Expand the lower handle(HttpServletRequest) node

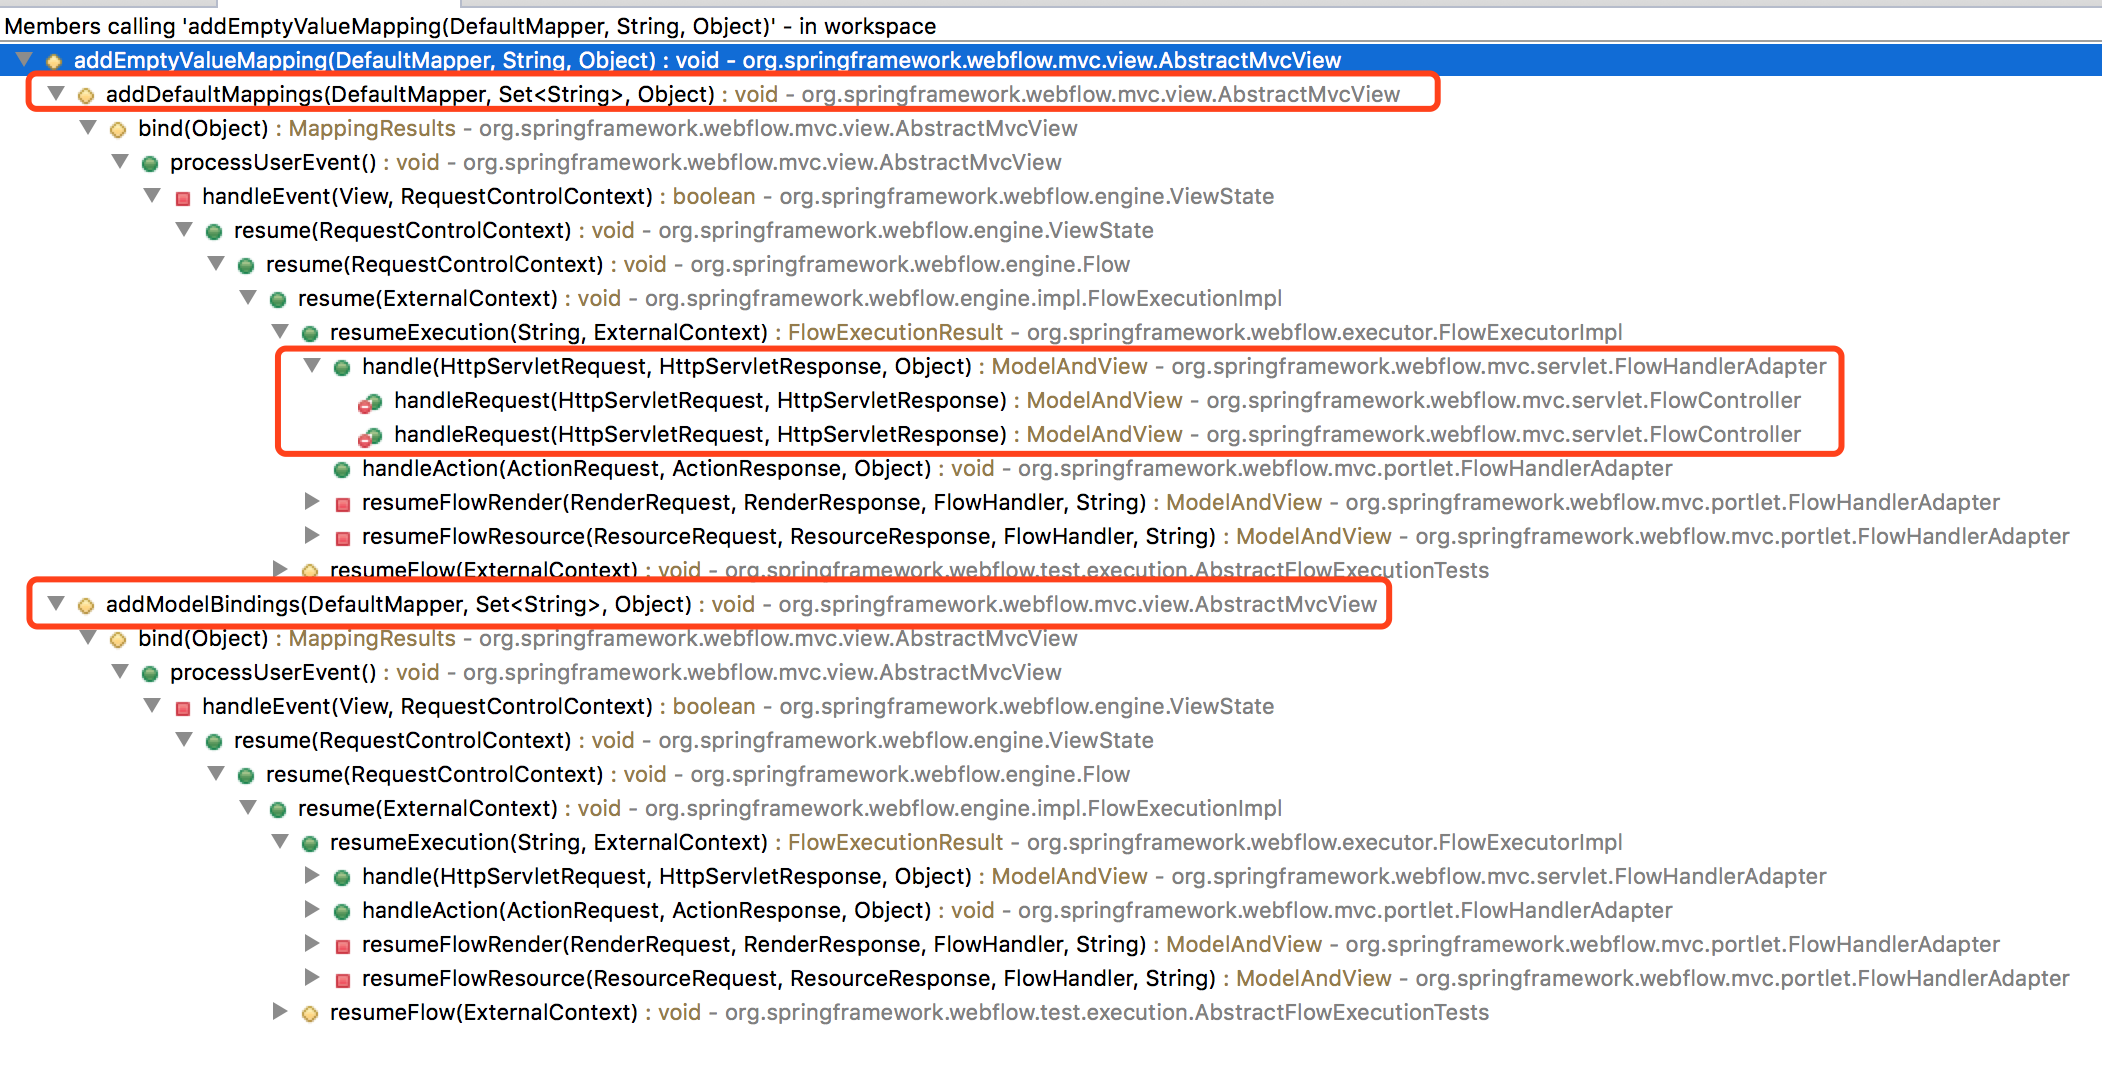(312, 876)
